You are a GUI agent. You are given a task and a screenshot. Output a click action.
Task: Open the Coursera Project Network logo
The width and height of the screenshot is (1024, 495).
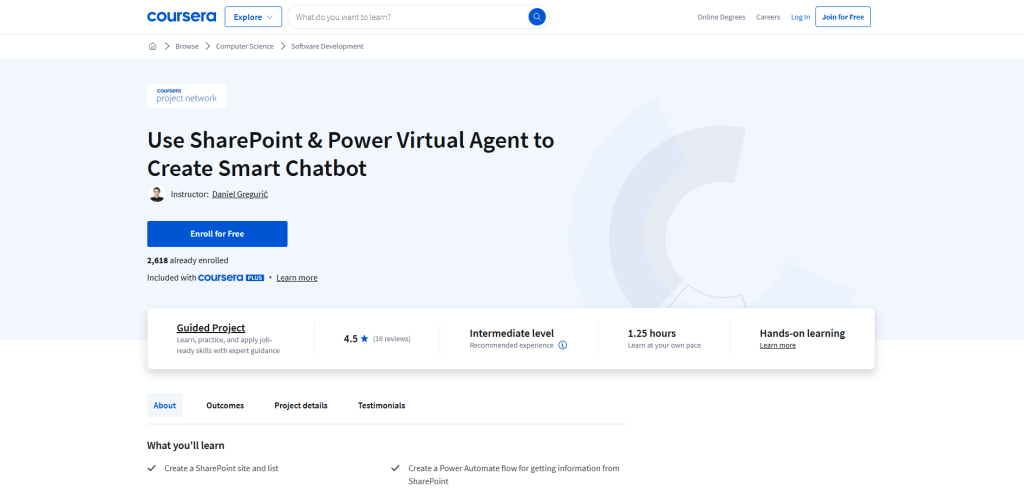(x=187, y=96)
